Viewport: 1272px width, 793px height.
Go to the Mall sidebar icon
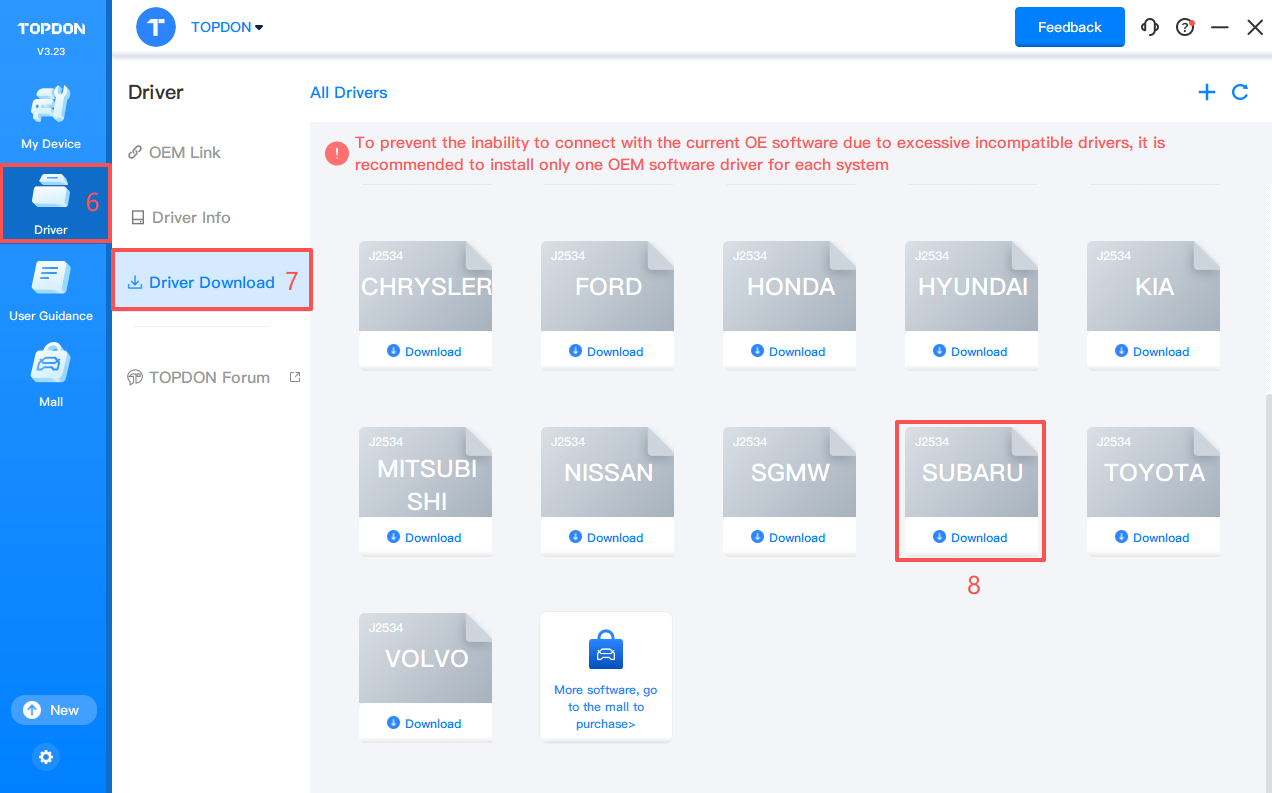coord(51,376)
